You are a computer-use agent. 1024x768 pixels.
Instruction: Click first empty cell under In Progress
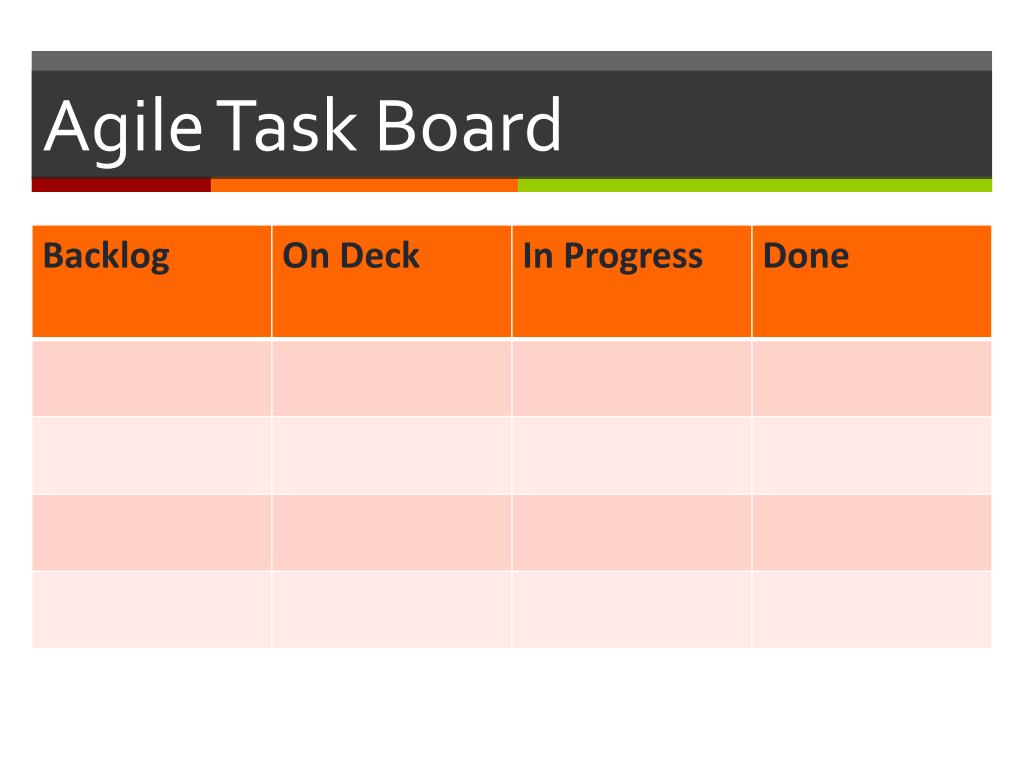click(632, 378)
